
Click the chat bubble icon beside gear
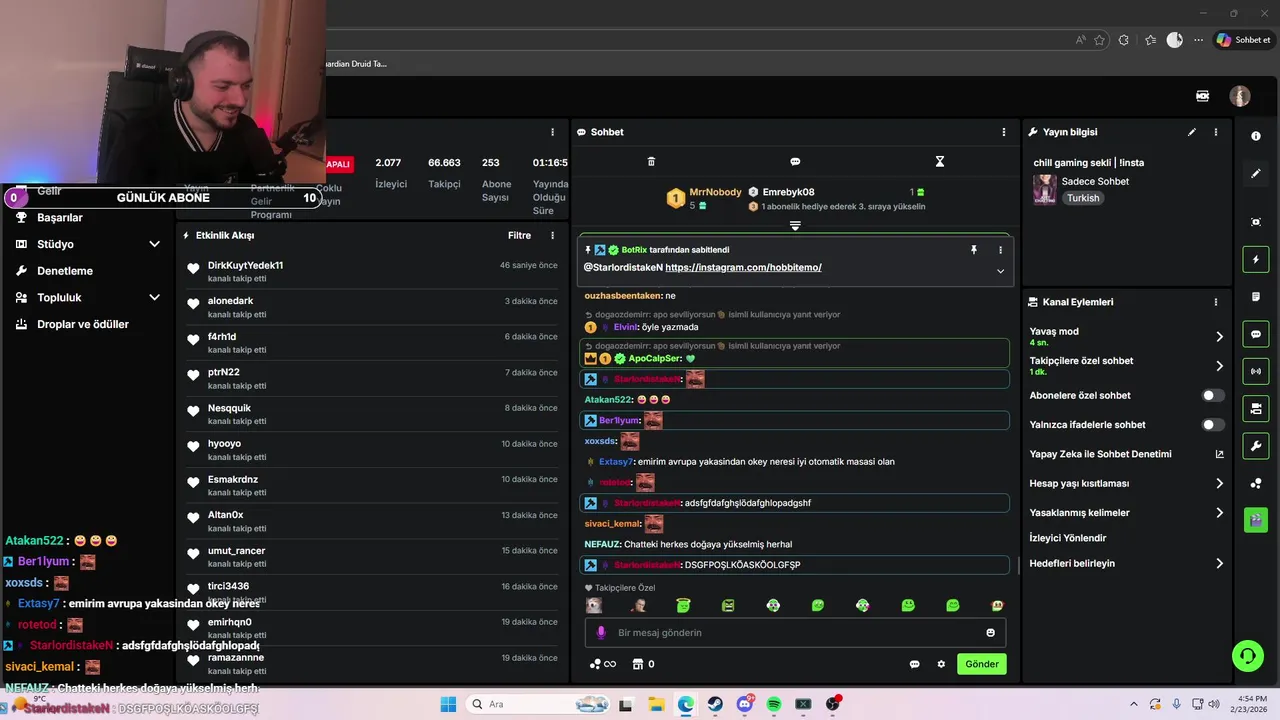914,664
